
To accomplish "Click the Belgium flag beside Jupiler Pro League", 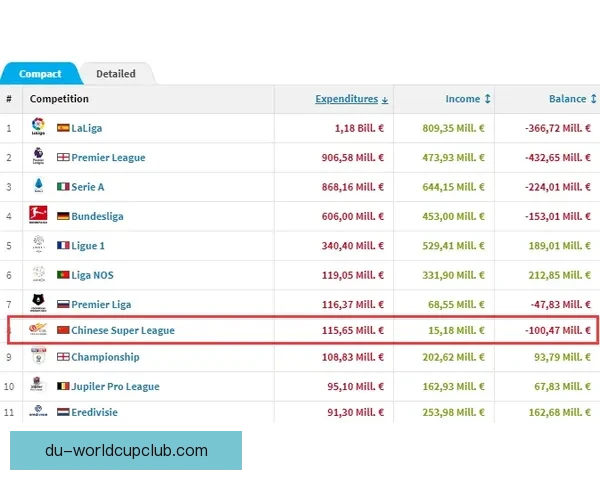I will click(x=63, y=386).
